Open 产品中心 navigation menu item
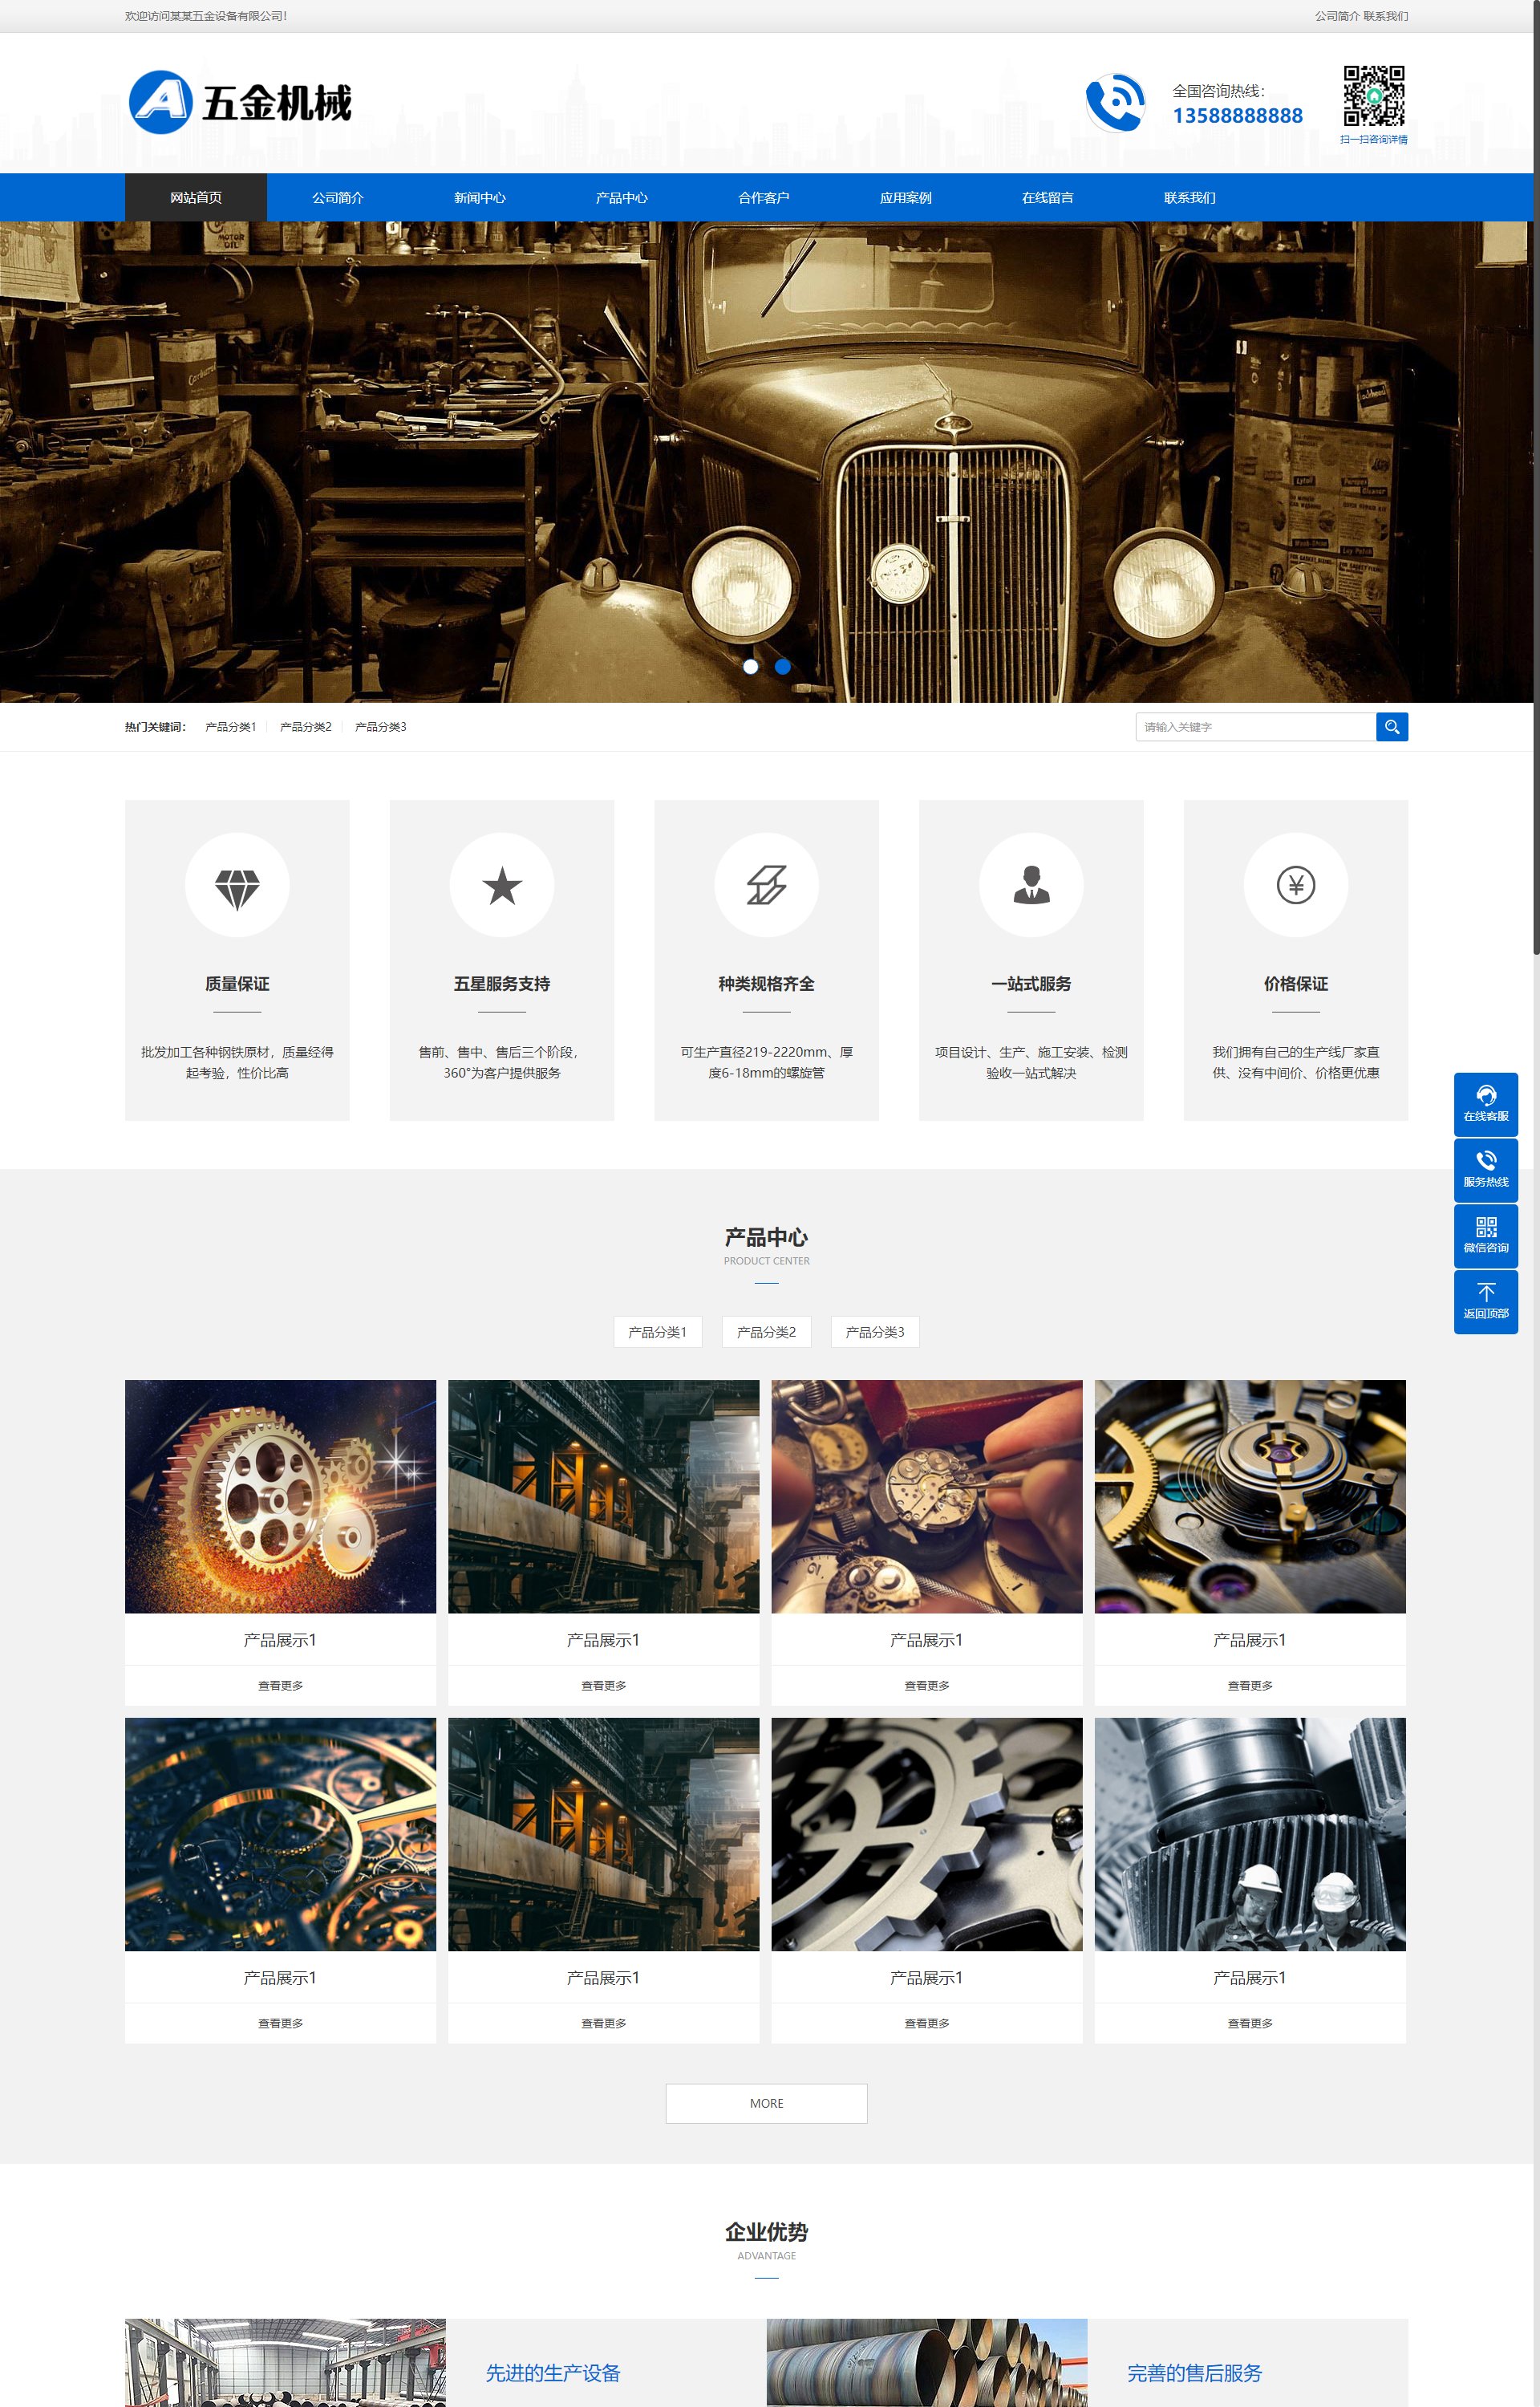Viewport: 1540px width, 2407px height. [x=621, y=198]
